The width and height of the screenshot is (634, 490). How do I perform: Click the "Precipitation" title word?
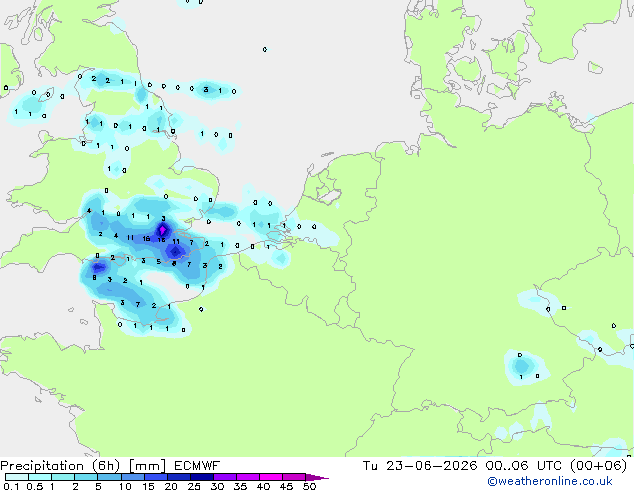tap(42, 466)
